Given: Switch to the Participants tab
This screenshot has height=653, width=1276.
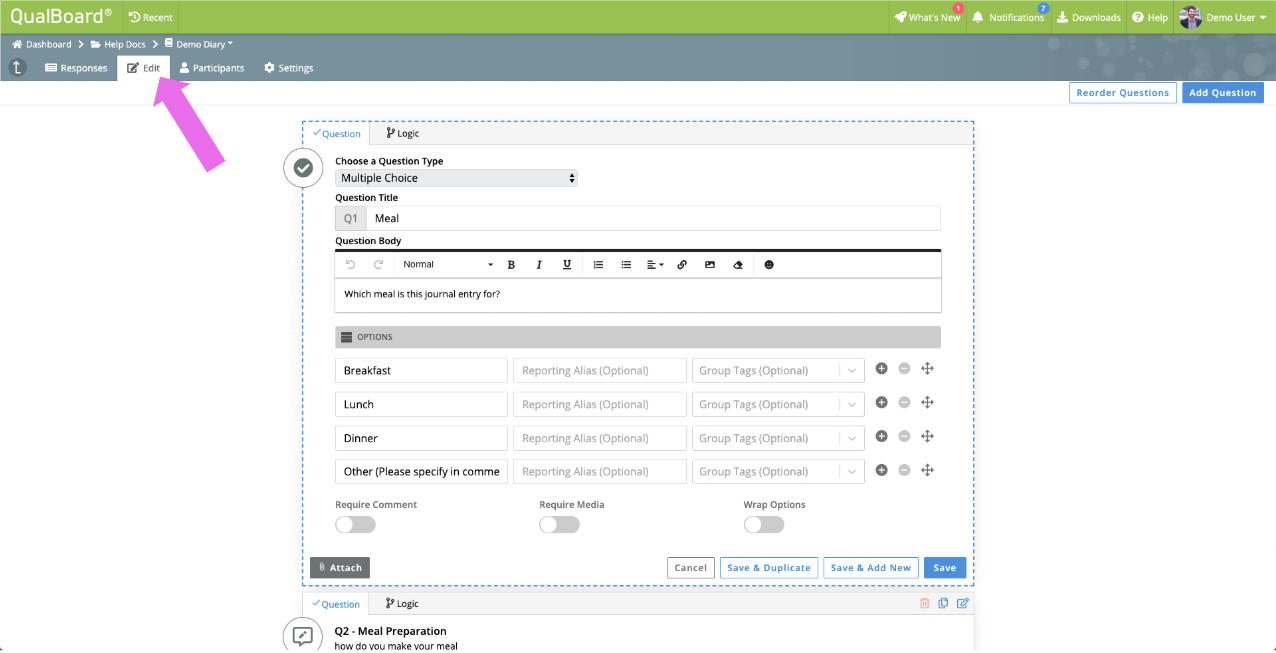Looking at the screenshot, I should click(x=212, y=68).
